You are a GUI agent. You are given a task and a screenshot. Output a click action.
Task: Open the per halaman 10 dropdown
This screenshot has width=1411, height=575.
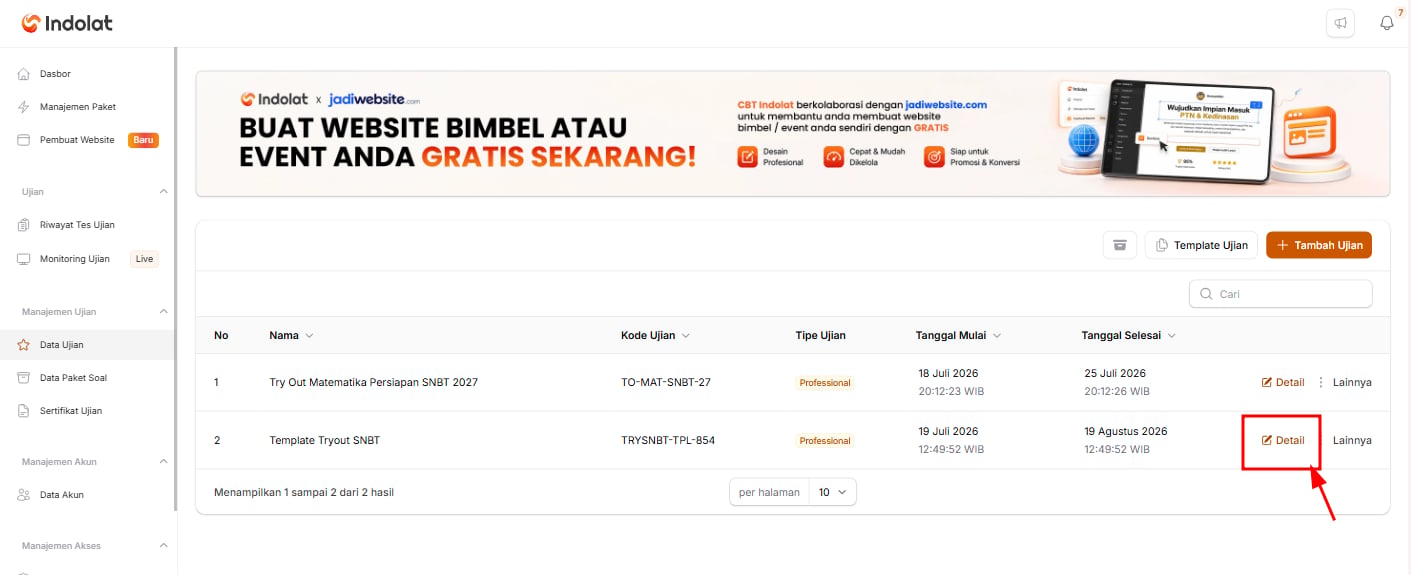[832, 492]
